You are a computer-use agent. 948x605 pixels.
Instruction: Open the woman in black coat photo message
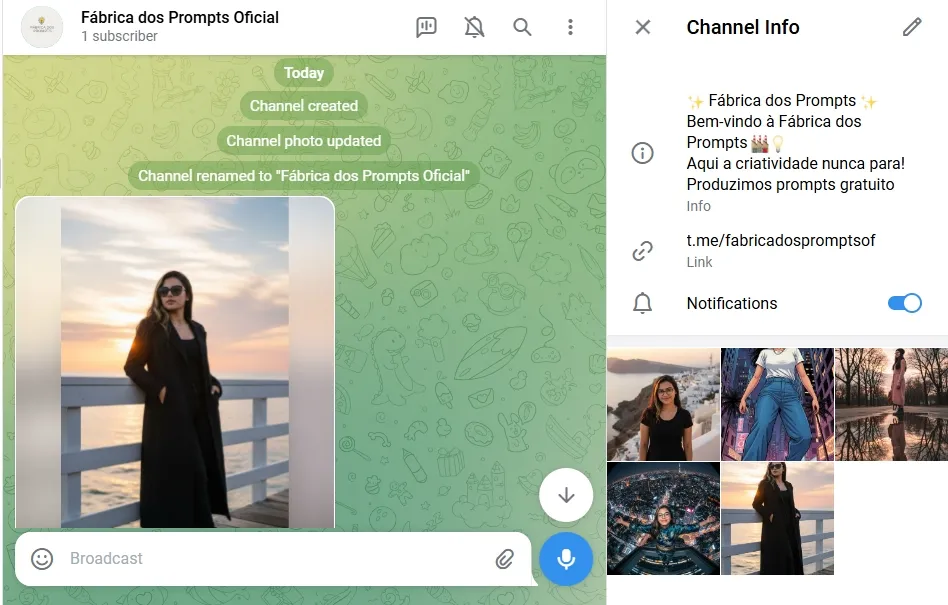pyautogui.click(x=175, y=362)
